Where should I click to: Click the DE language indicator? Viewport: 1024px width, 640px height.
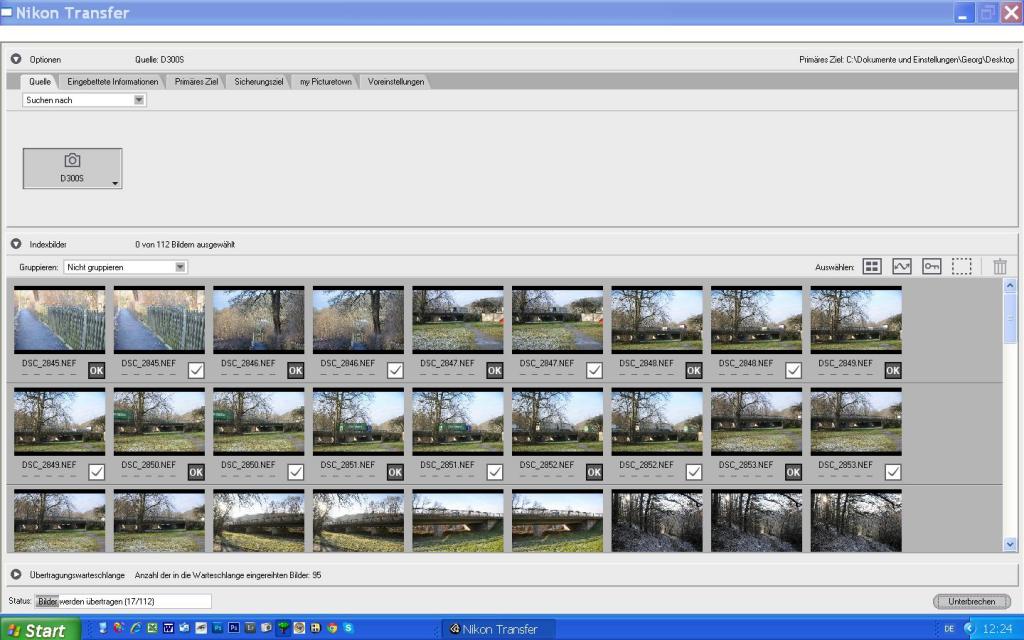click(949, 629)
